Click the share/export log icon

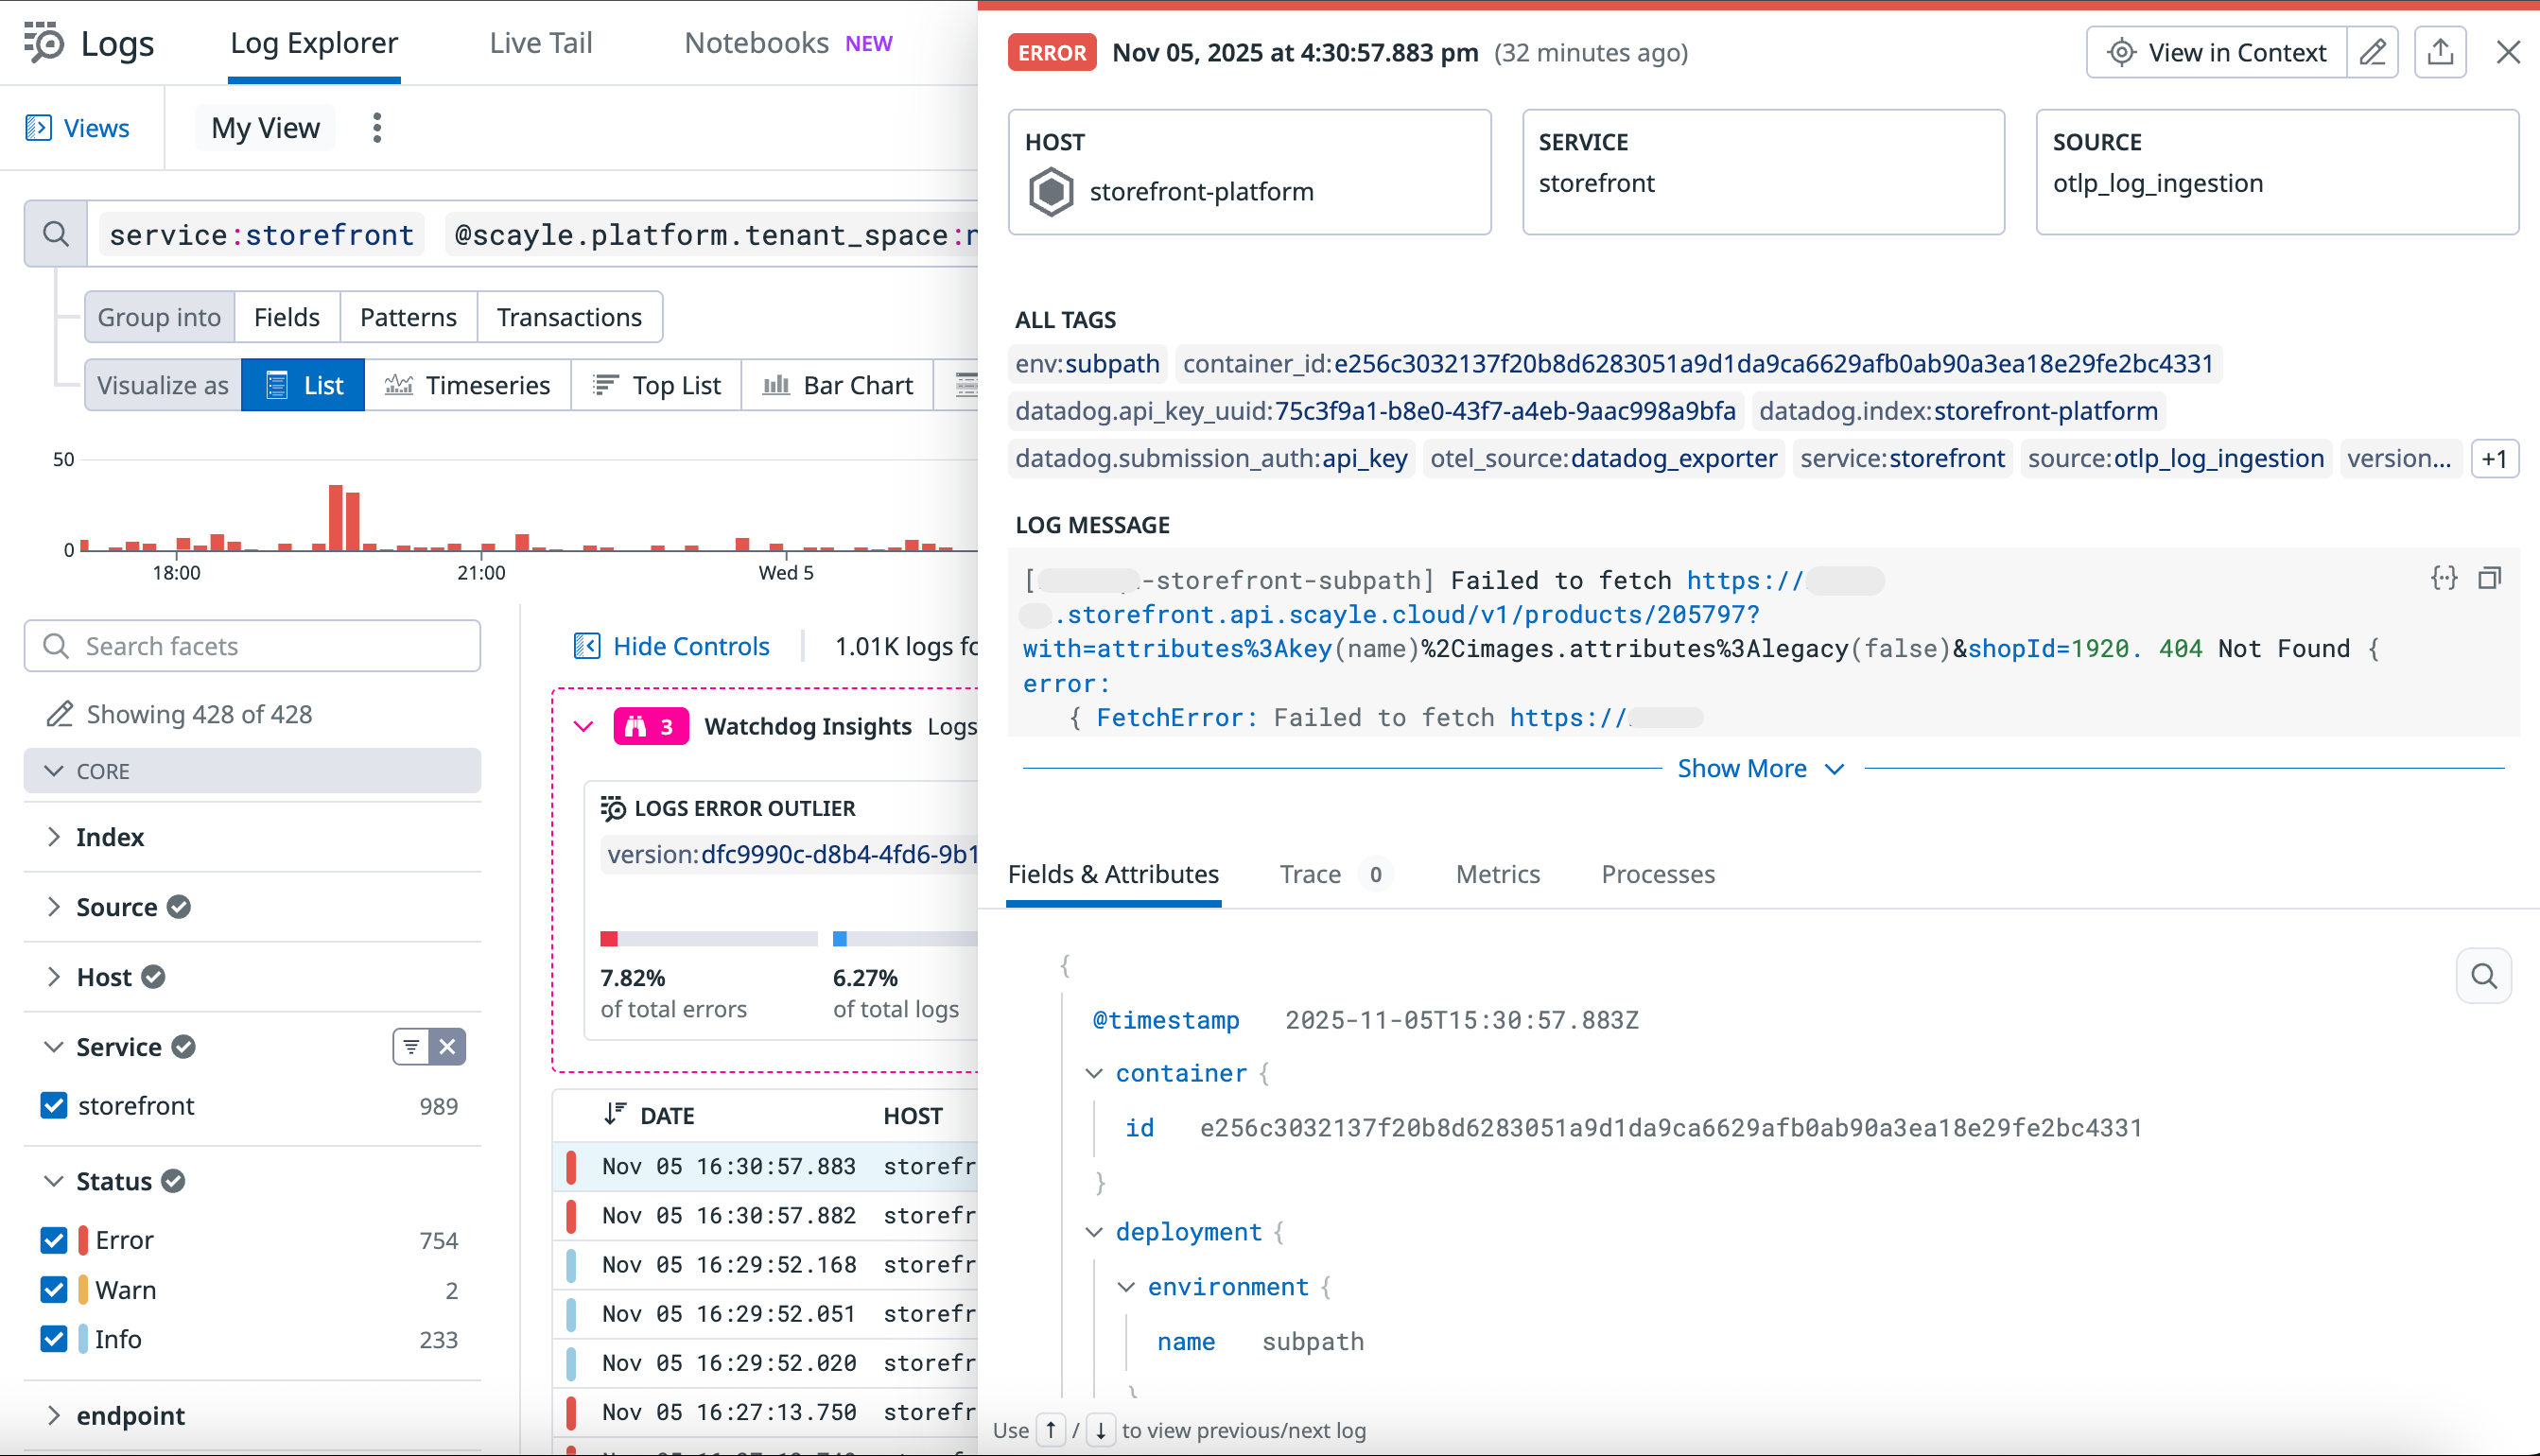click(2440, 52)
